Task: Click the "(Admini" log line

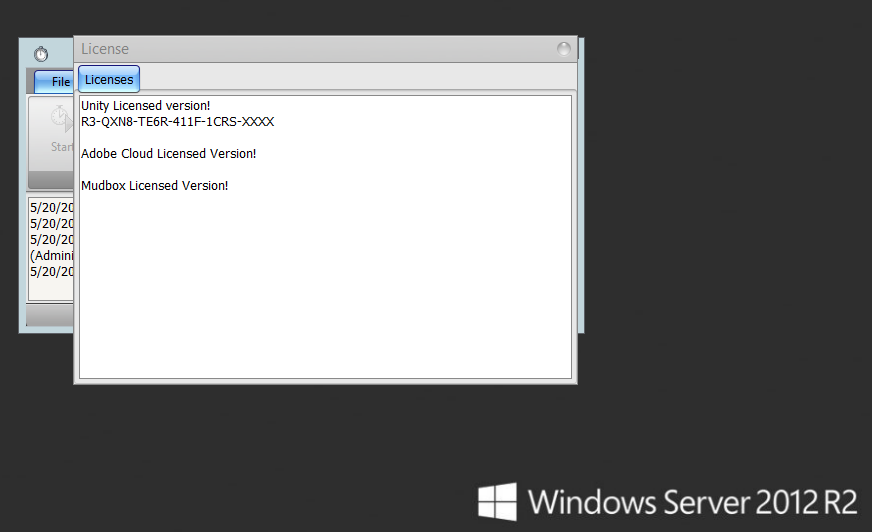Action: coord(52,256)
